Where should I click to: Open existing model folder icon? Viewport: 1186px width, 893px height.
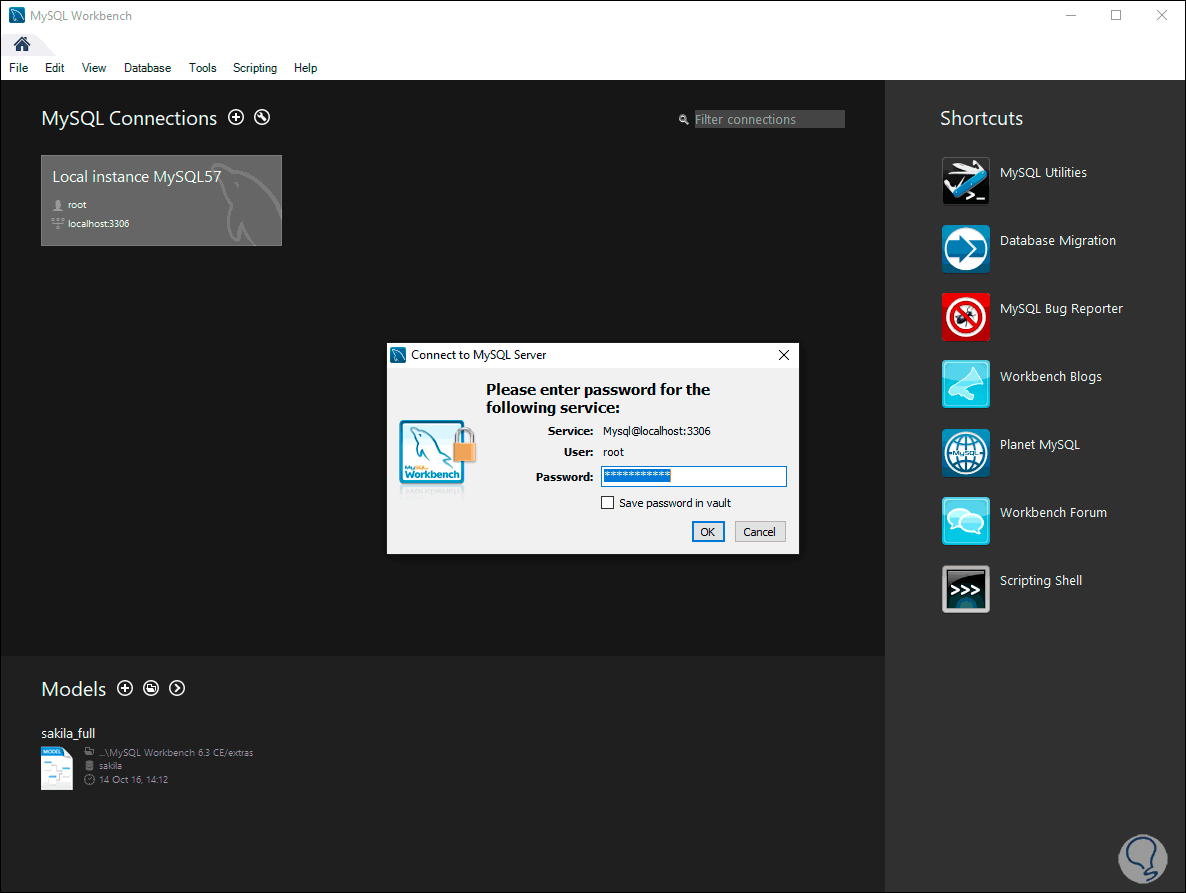tap(151, 688)
